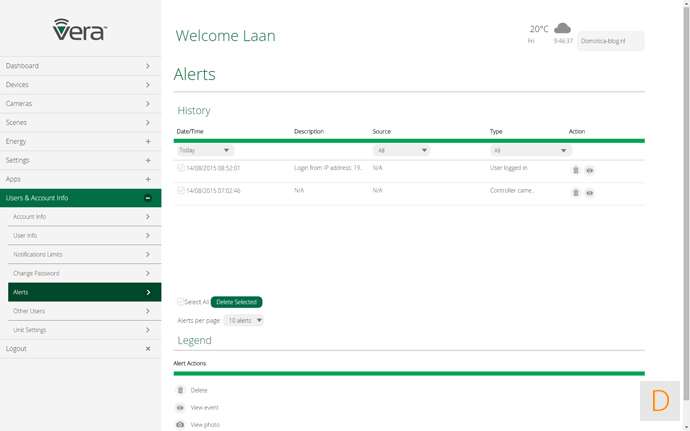This screenshot has height=431, width=690.
Task: Go to Devices in the sidebar
Action: pos(80,85)
